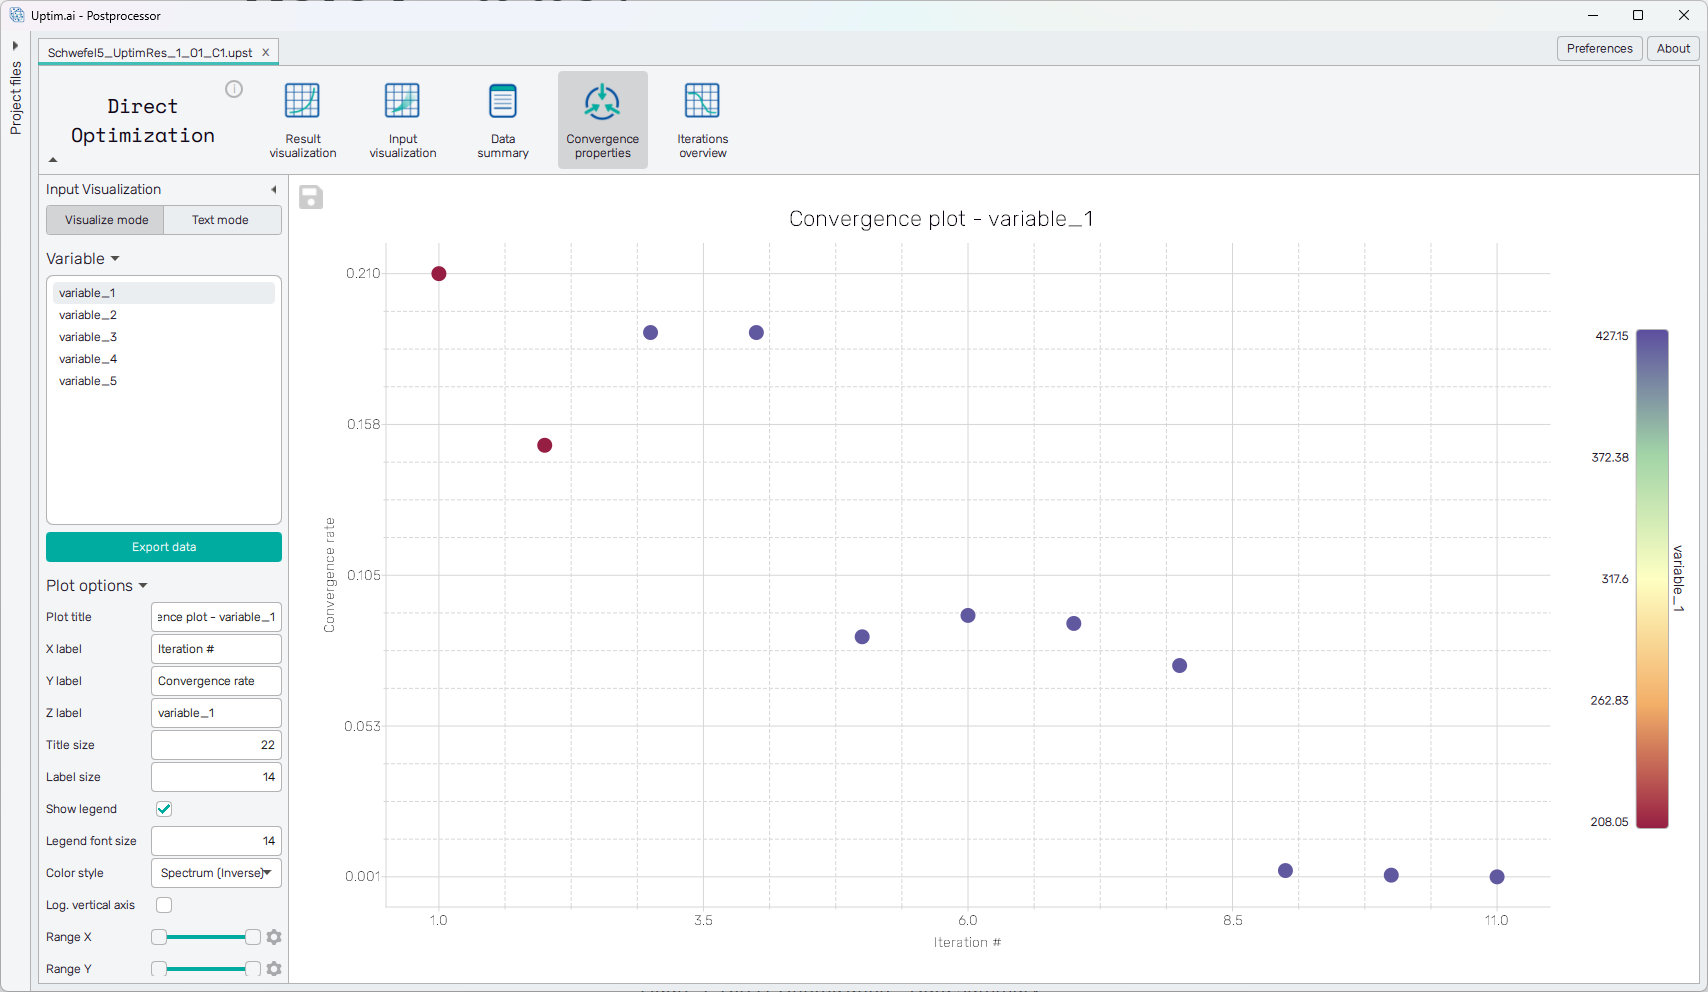Disable the Show legend checkbox

click(x=164, y=809)
